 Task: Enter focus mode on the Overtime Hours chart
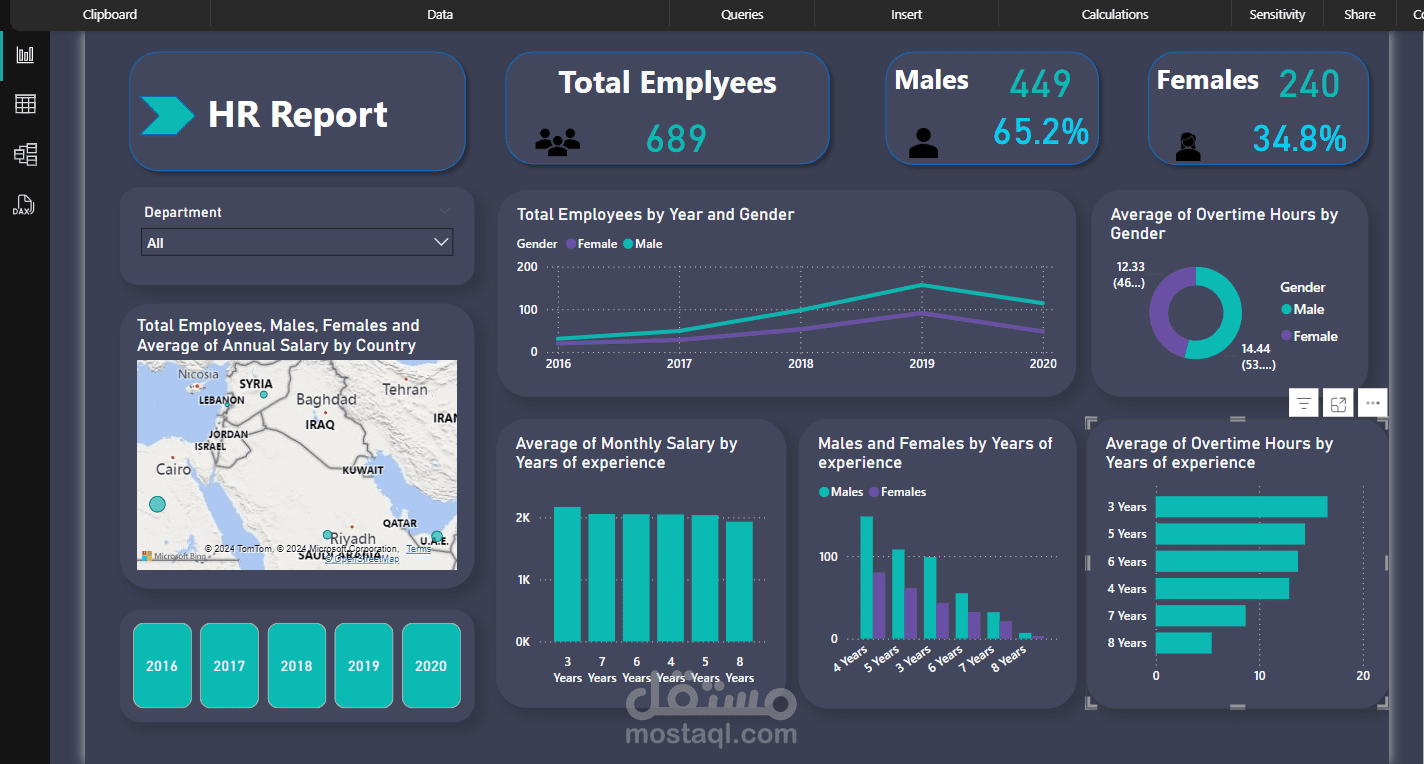pos(1338,402)
